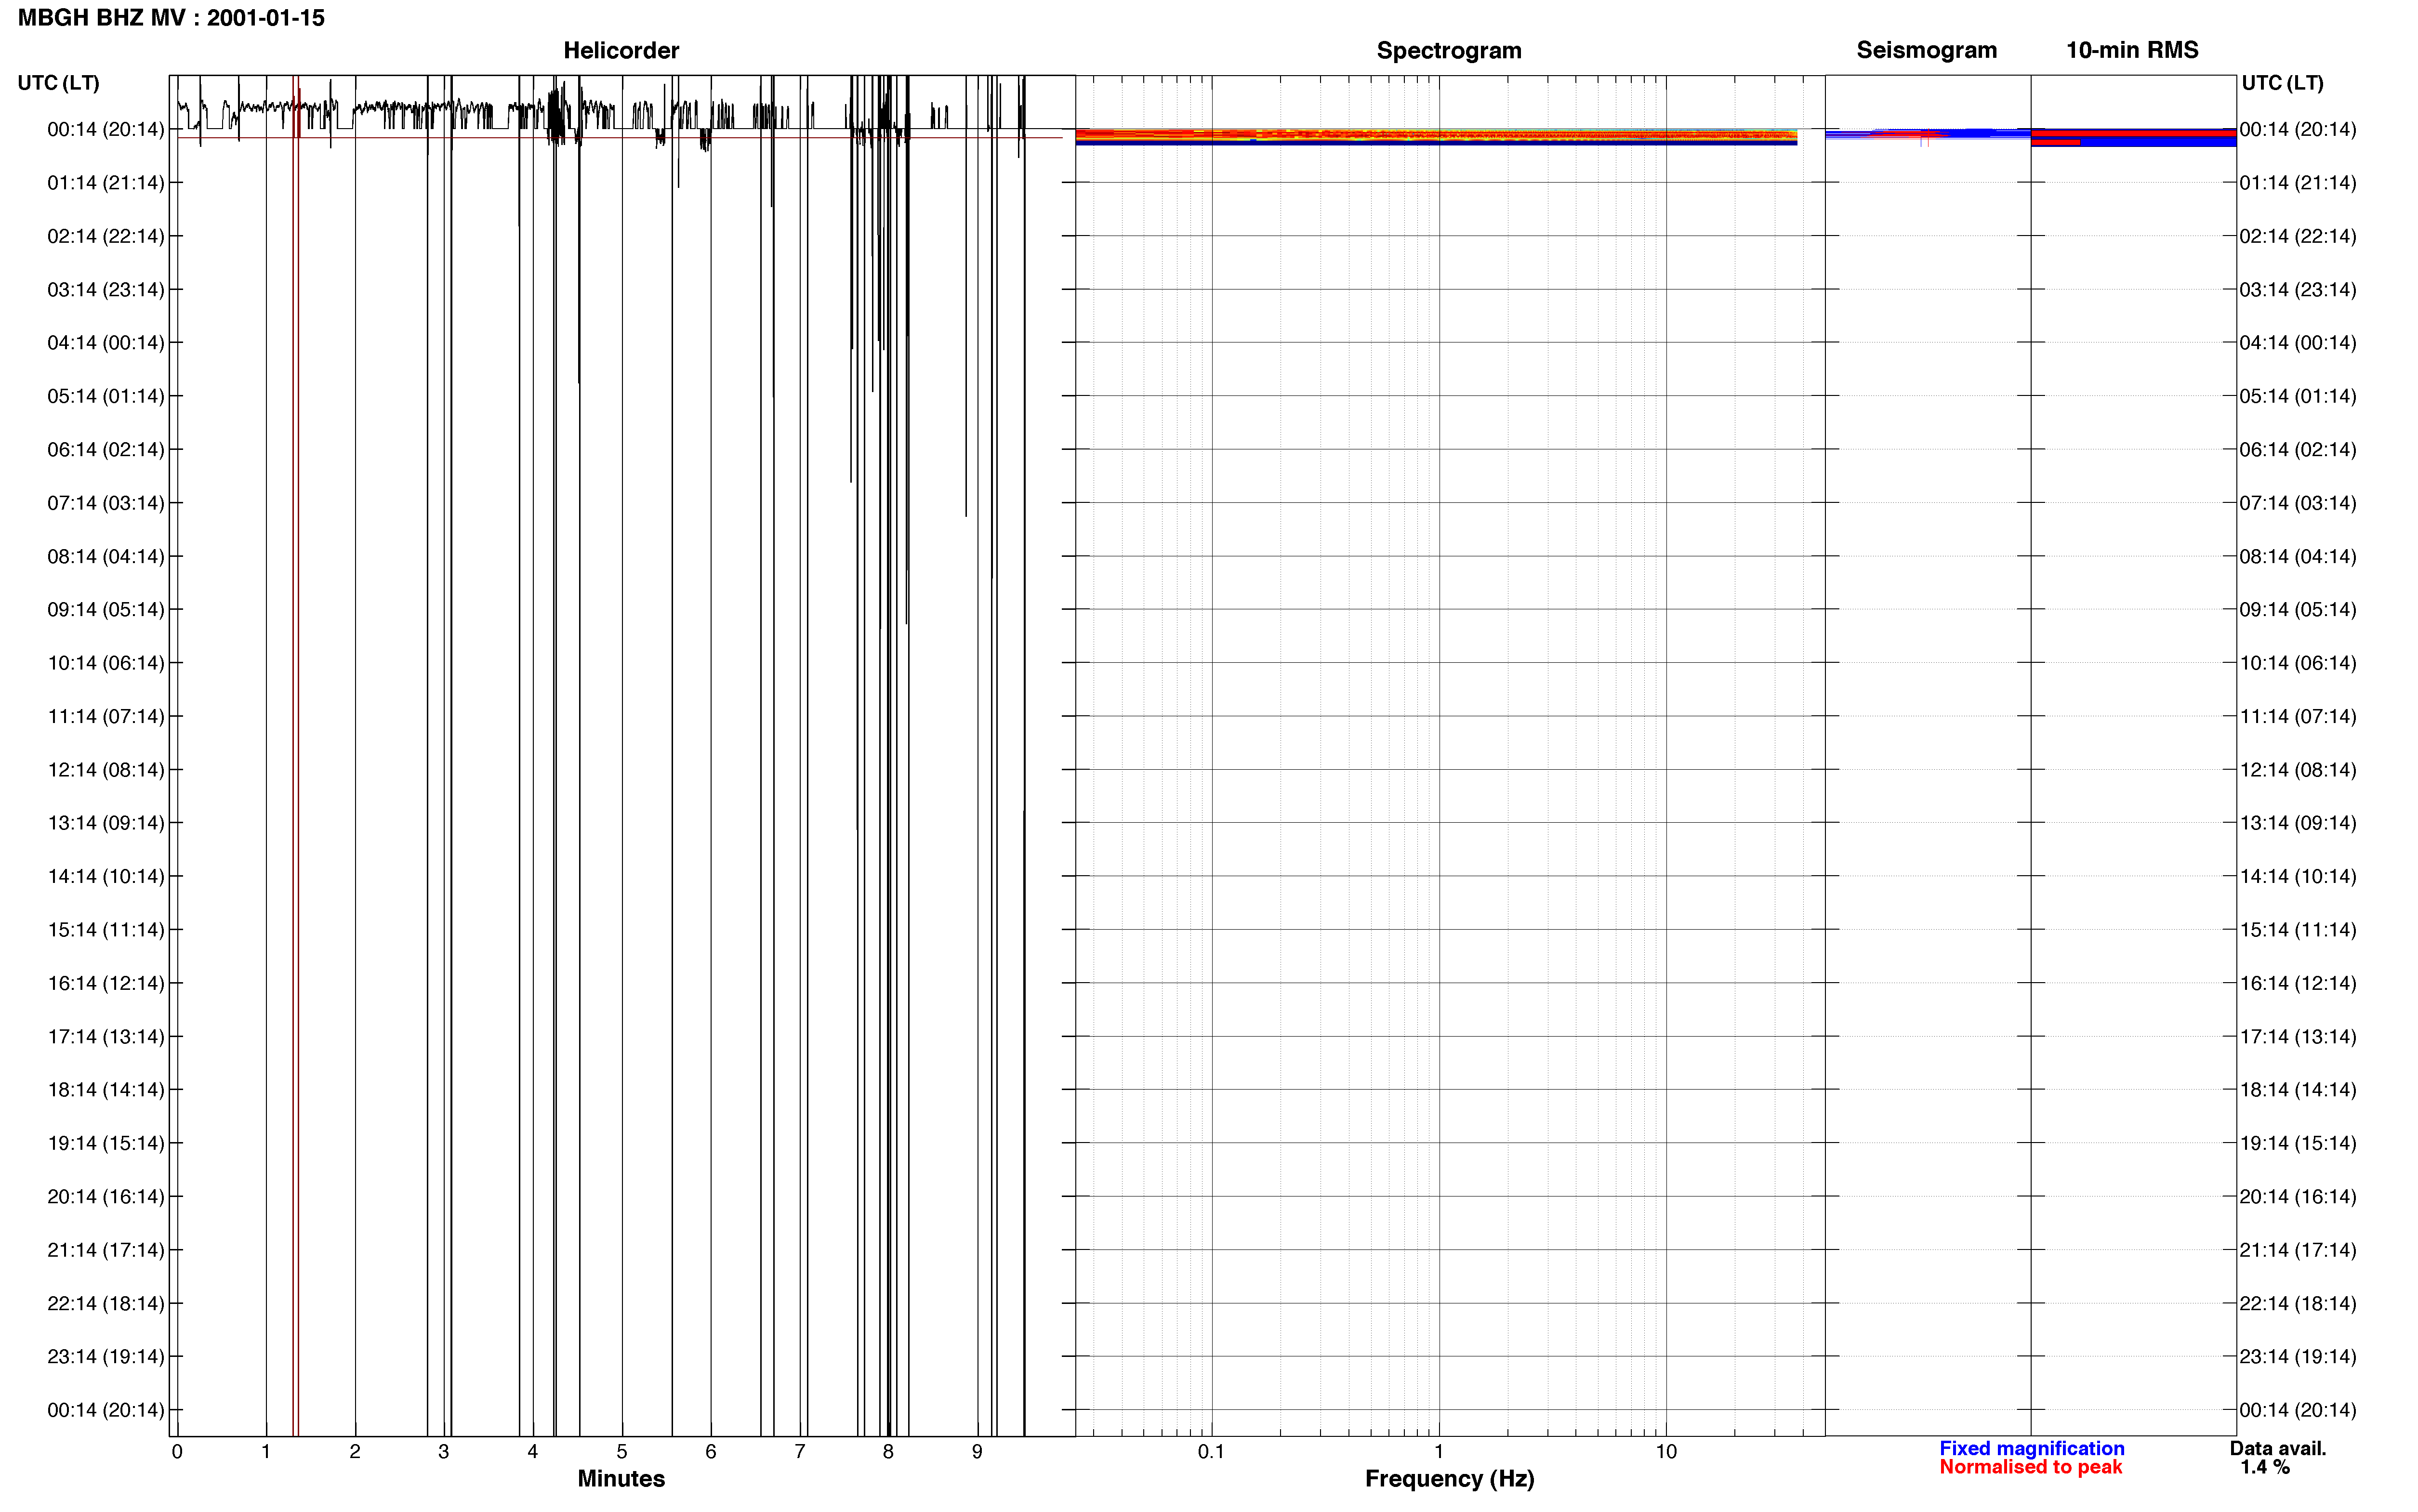Click left time label '09:14 (05:14)'
The image size is (2418, 1512).
(106, 610)
